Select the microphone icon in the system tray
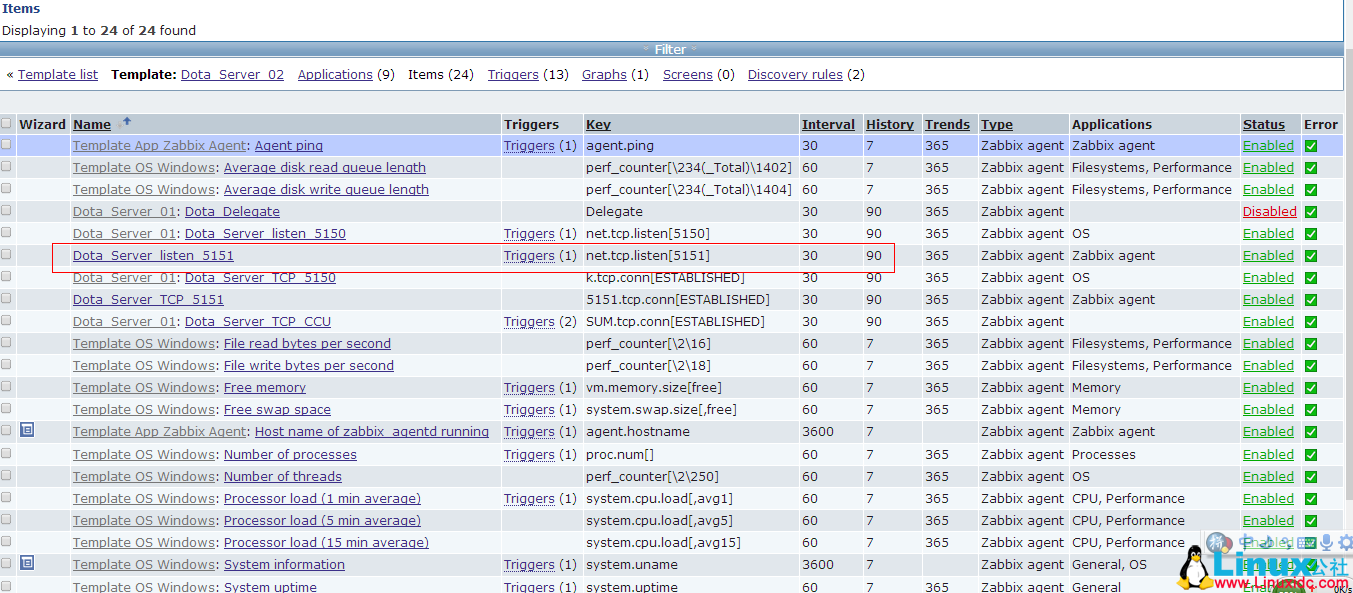 coord(1326,542)
